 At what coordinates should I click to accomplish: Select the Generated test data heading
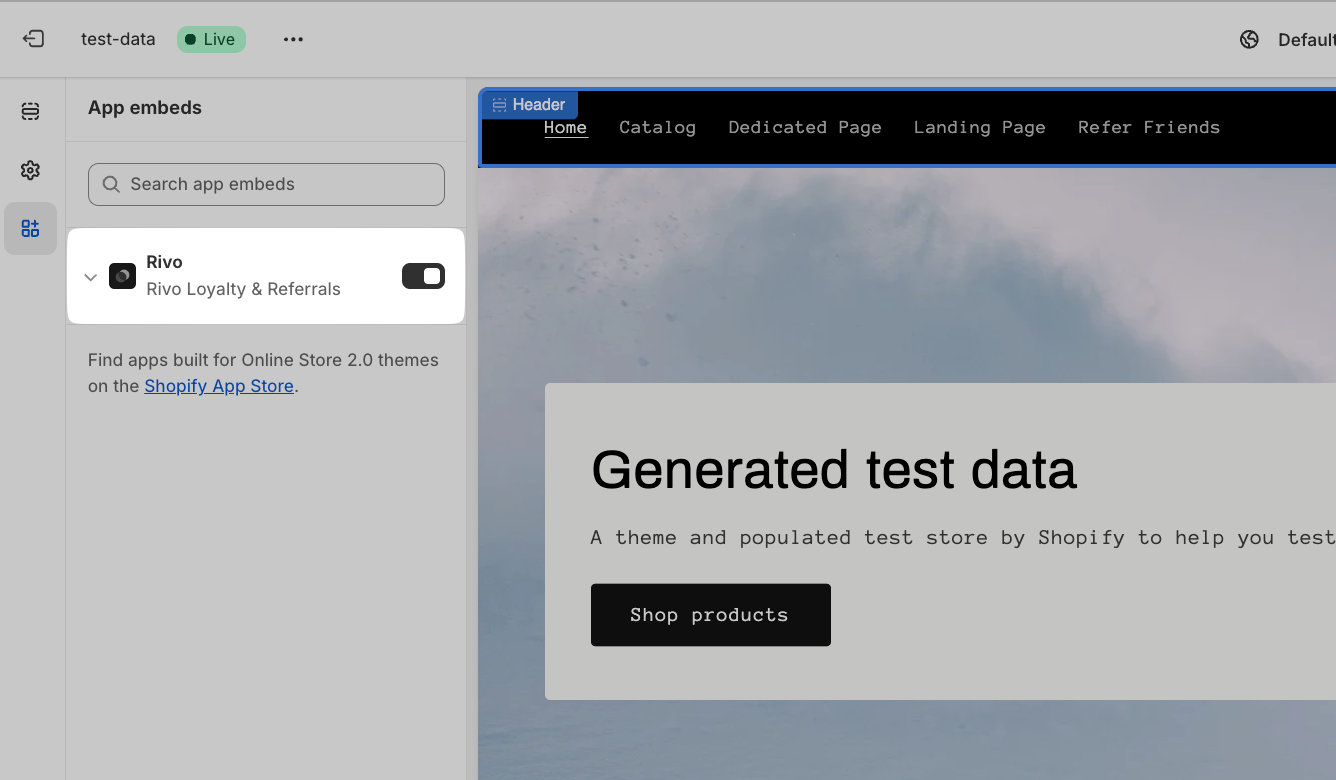point(834,469)
